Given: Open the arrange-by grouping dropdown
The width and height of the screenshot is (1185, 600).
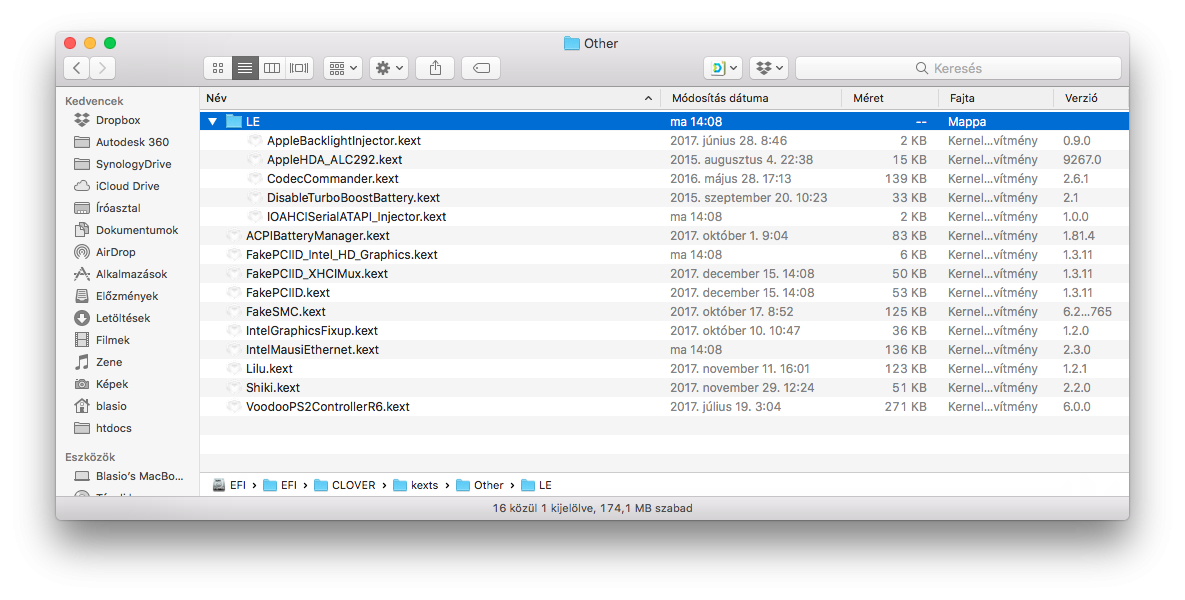Looking at the screenshot, I should 343,68.
